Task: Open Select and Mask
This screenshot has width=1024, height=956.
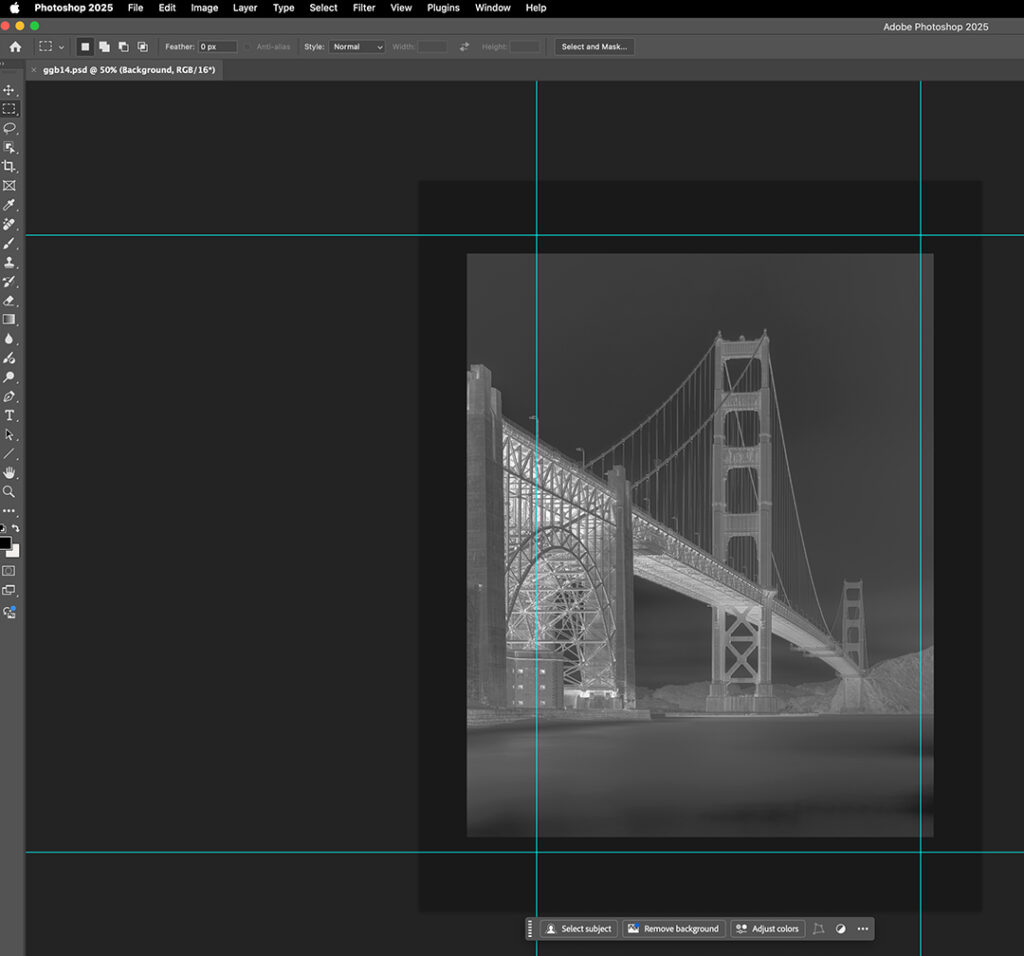Action: [x=594, y=46]
